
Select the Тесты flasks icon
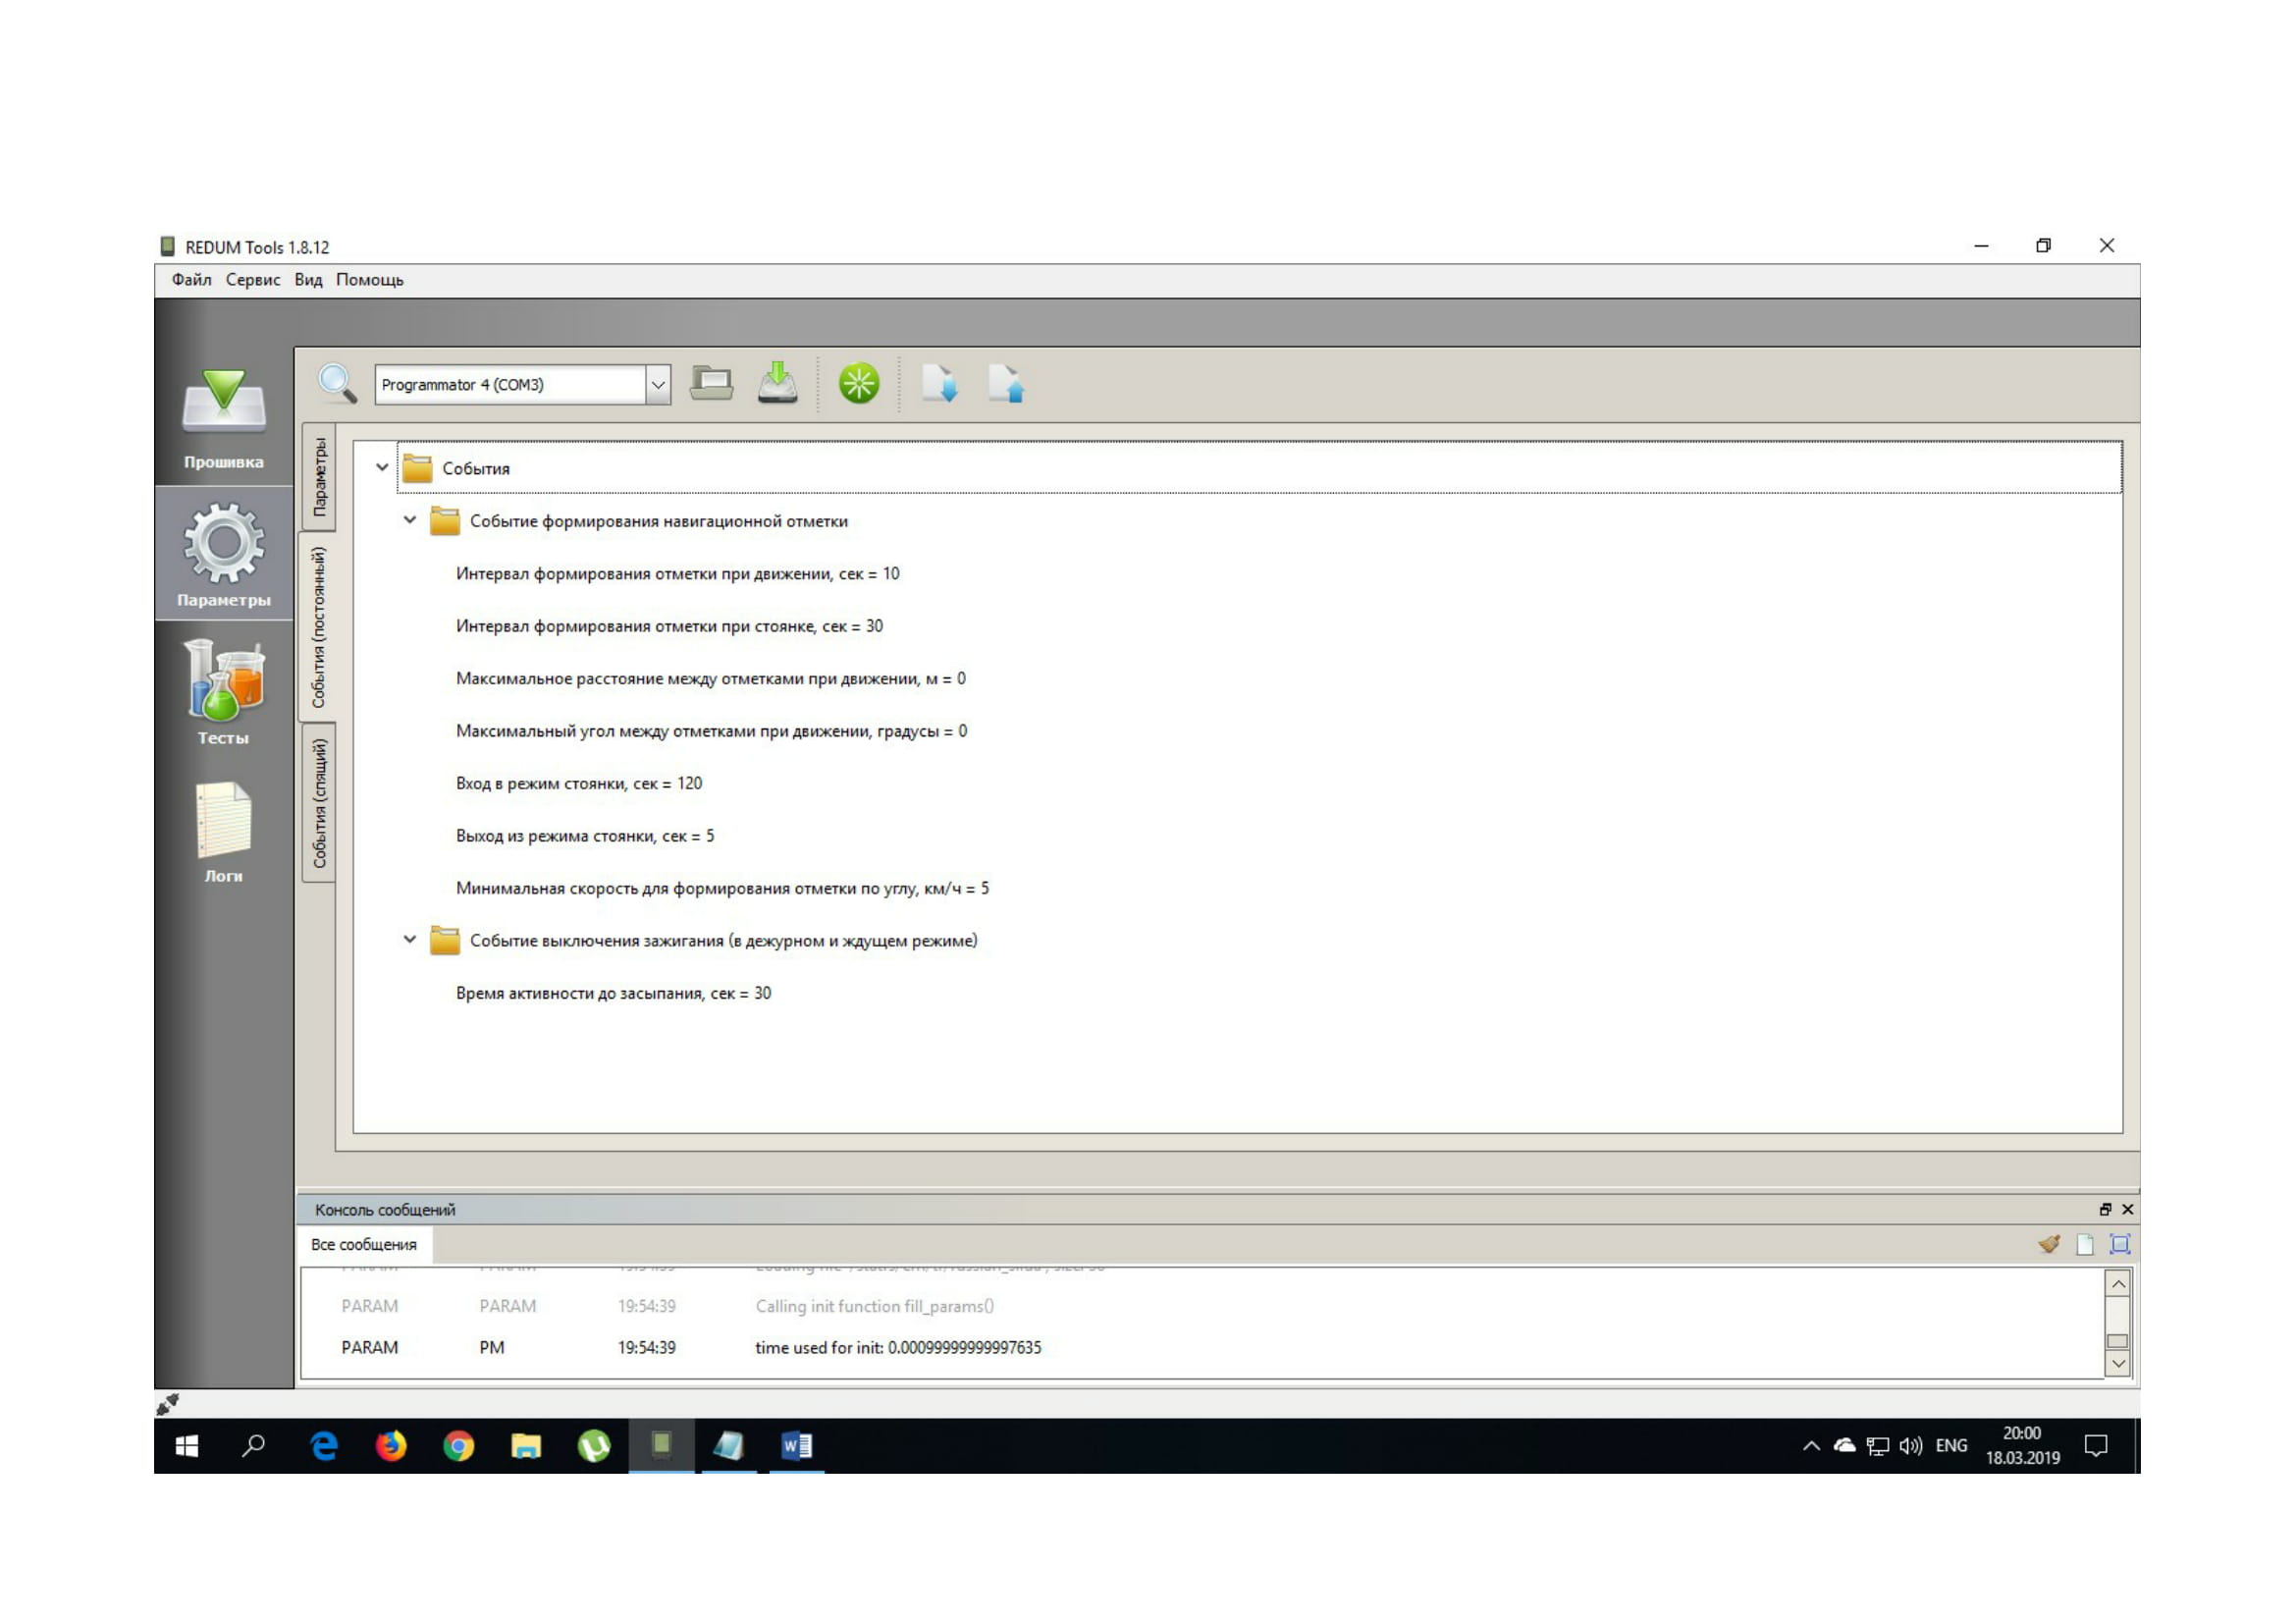pos(223,691)
